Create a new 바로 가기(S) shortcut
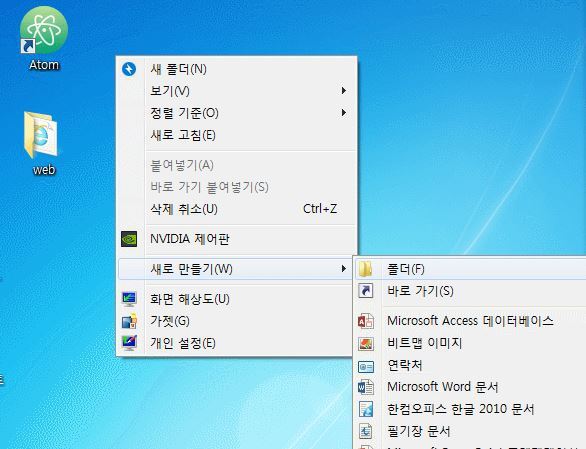 click(470, 291)
